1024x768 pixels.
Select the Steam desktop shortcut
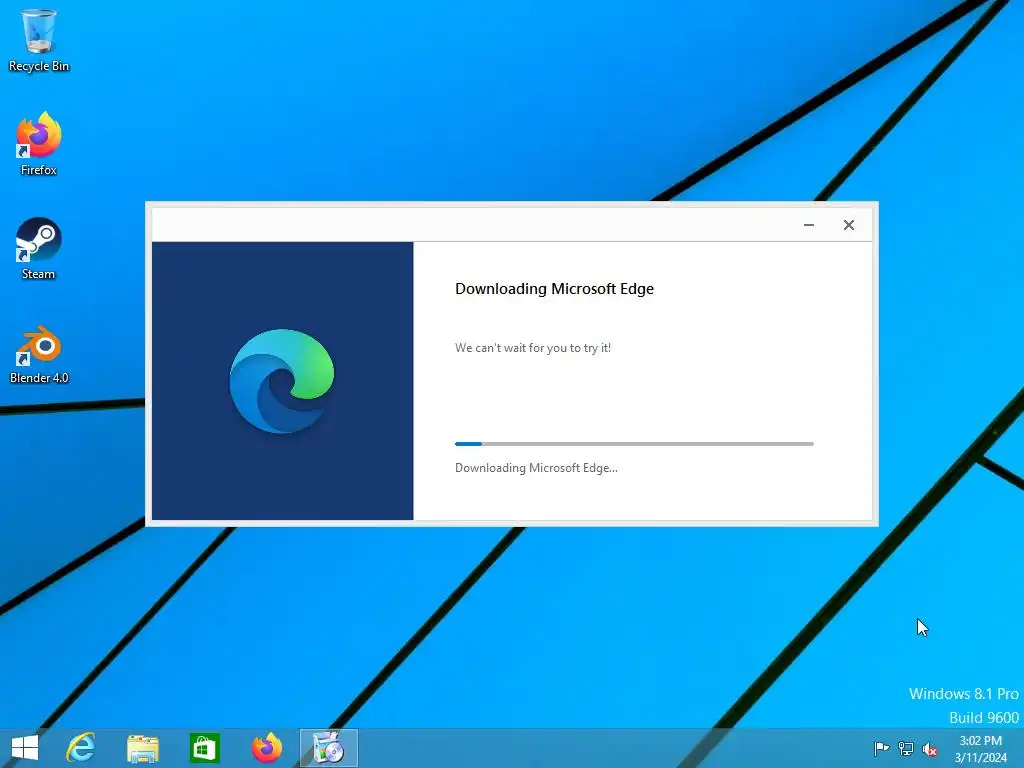39,248
